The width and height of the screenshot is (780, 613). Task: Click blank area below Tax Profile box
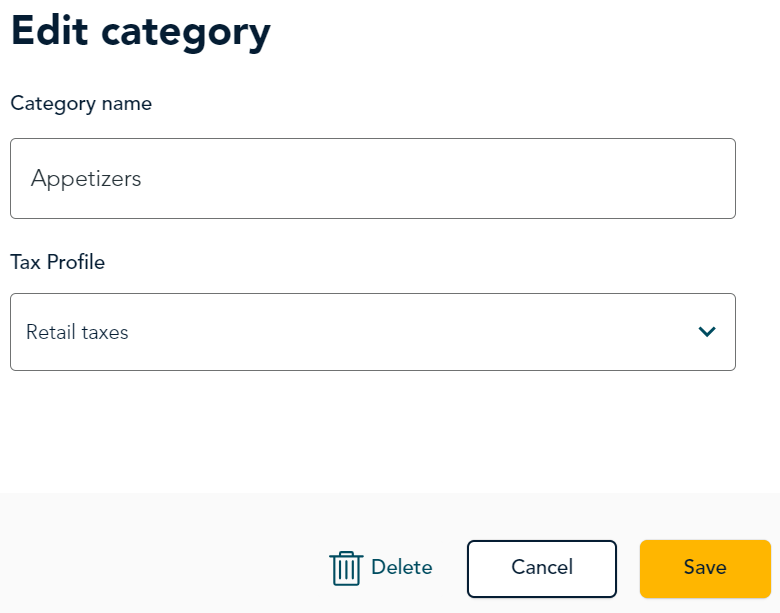coord(373,430)
